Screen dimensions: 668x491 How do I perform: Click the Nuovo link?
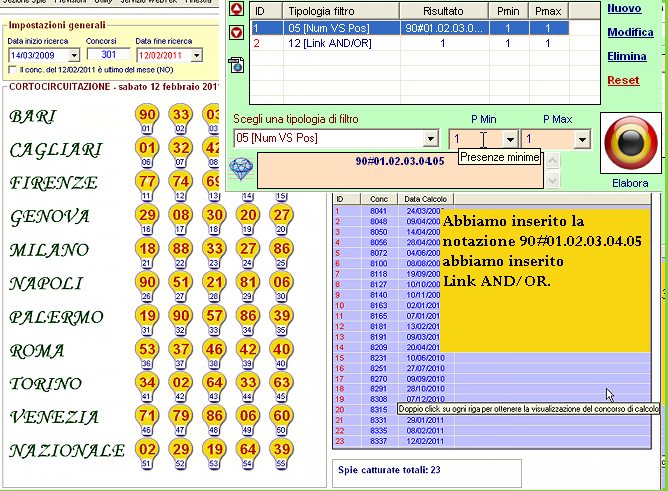pyautogui.click(x=624, y=8)
